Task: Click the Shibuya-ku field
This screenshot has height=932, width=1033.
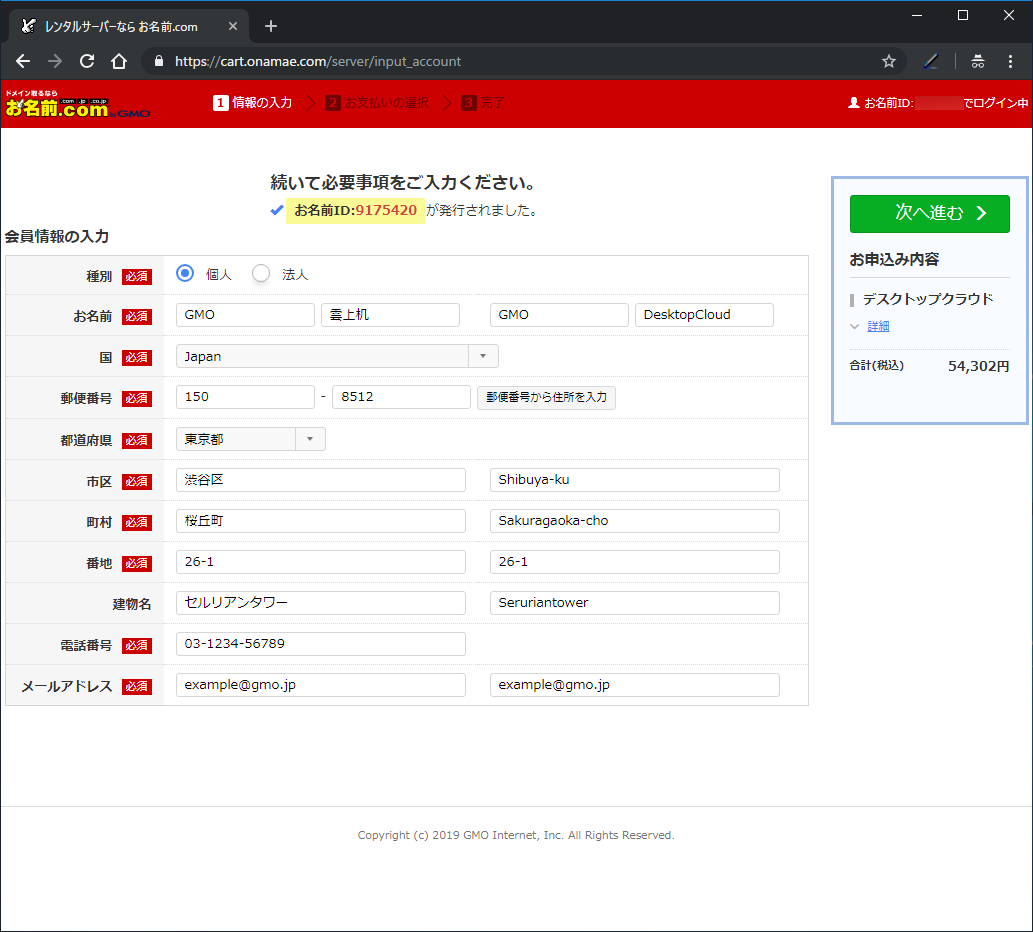Action: coord(635,480)
